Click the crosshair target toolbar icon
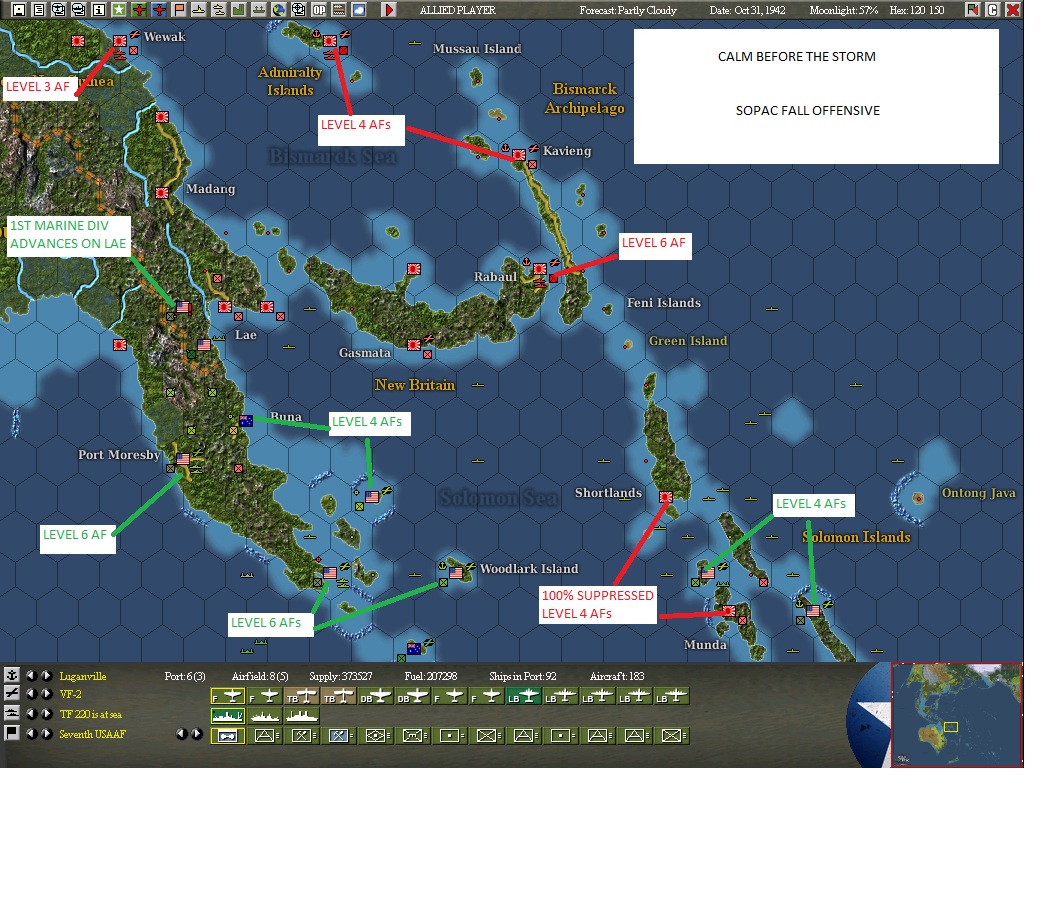Viewport: 1061px width, 898px height. tap(298, 9)
